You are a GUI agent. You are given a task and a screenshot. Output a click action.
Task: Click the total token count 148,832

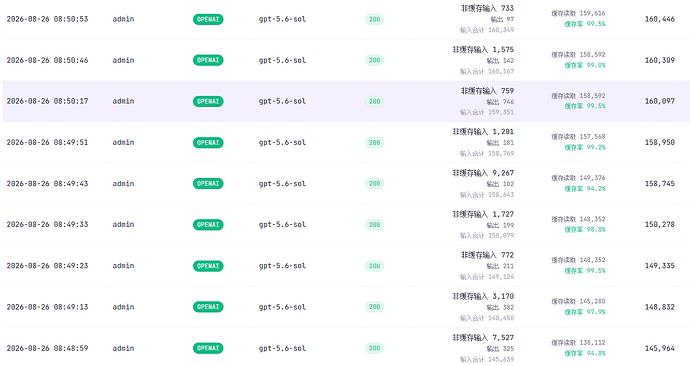pos(660,307)
